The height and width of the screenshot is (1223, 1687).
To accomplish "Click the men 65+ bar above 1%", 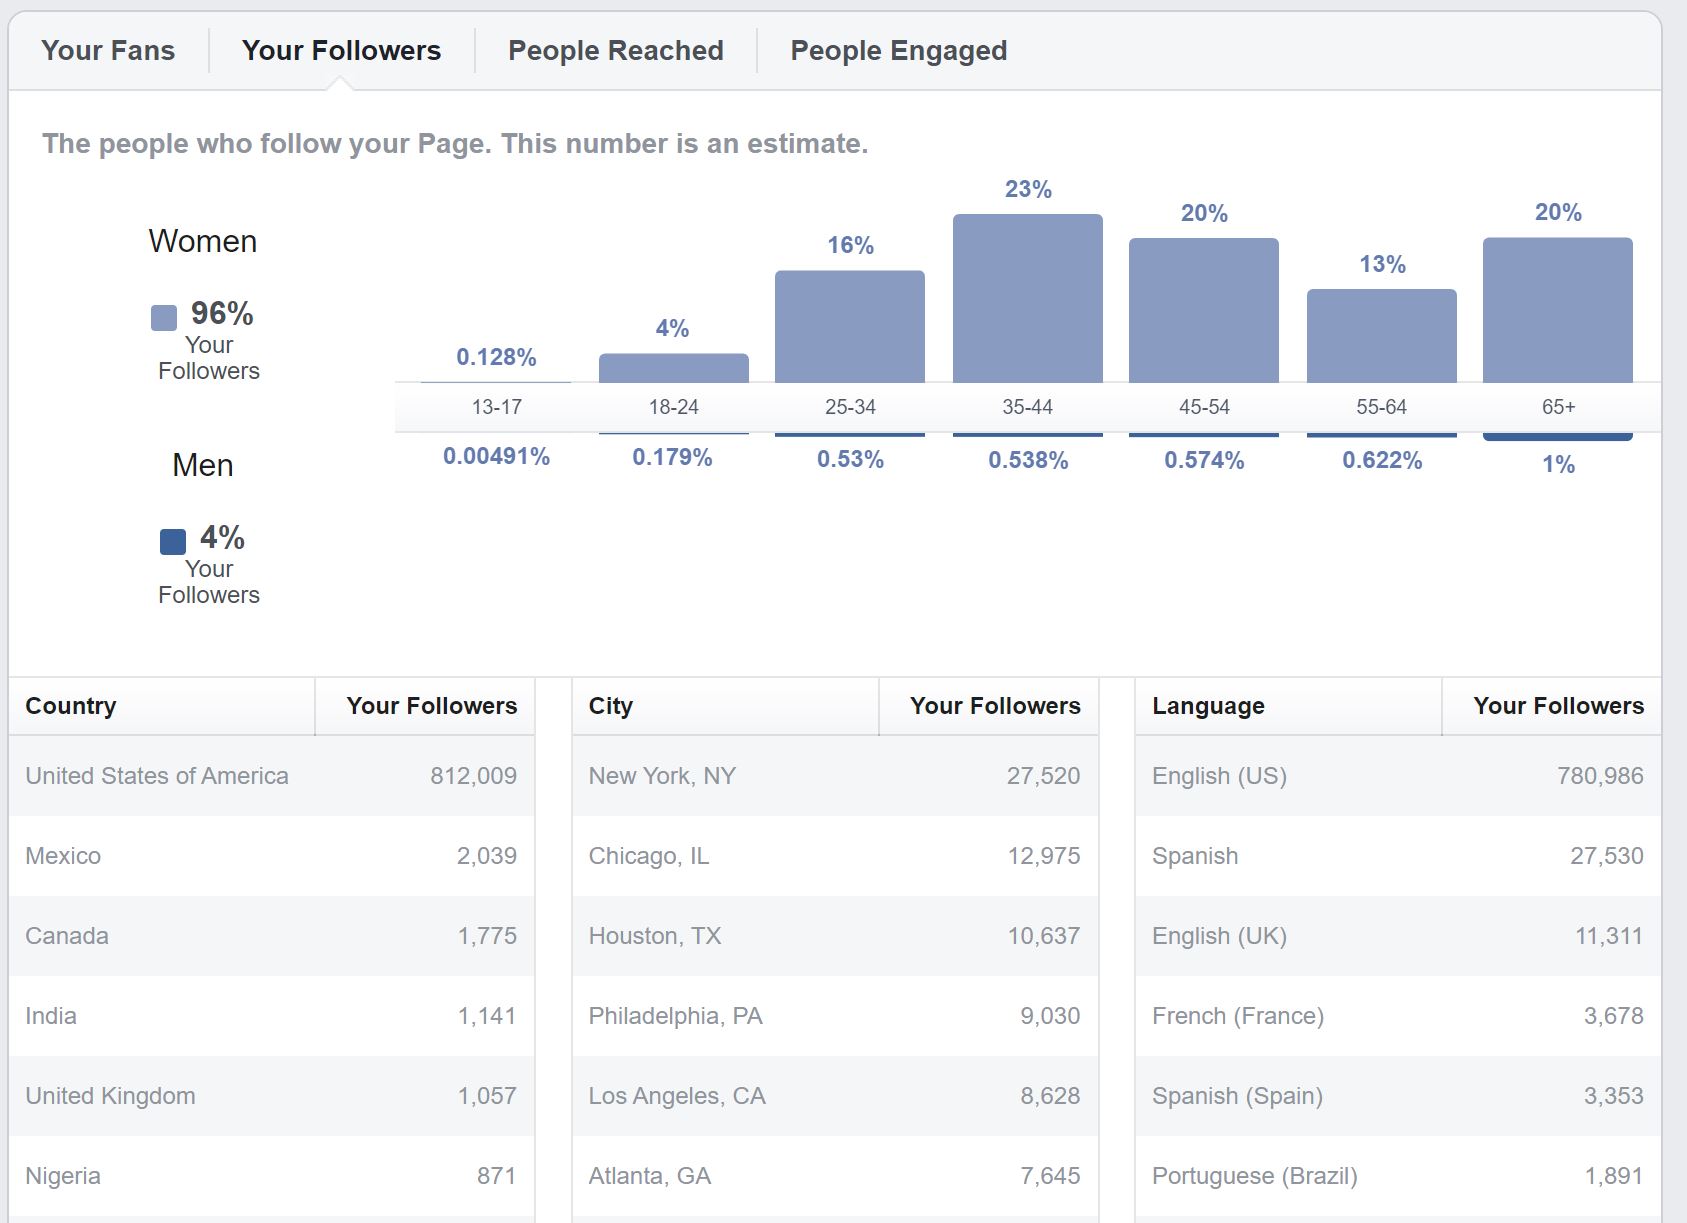I will pyautogui.click(x=1558, y=436).
